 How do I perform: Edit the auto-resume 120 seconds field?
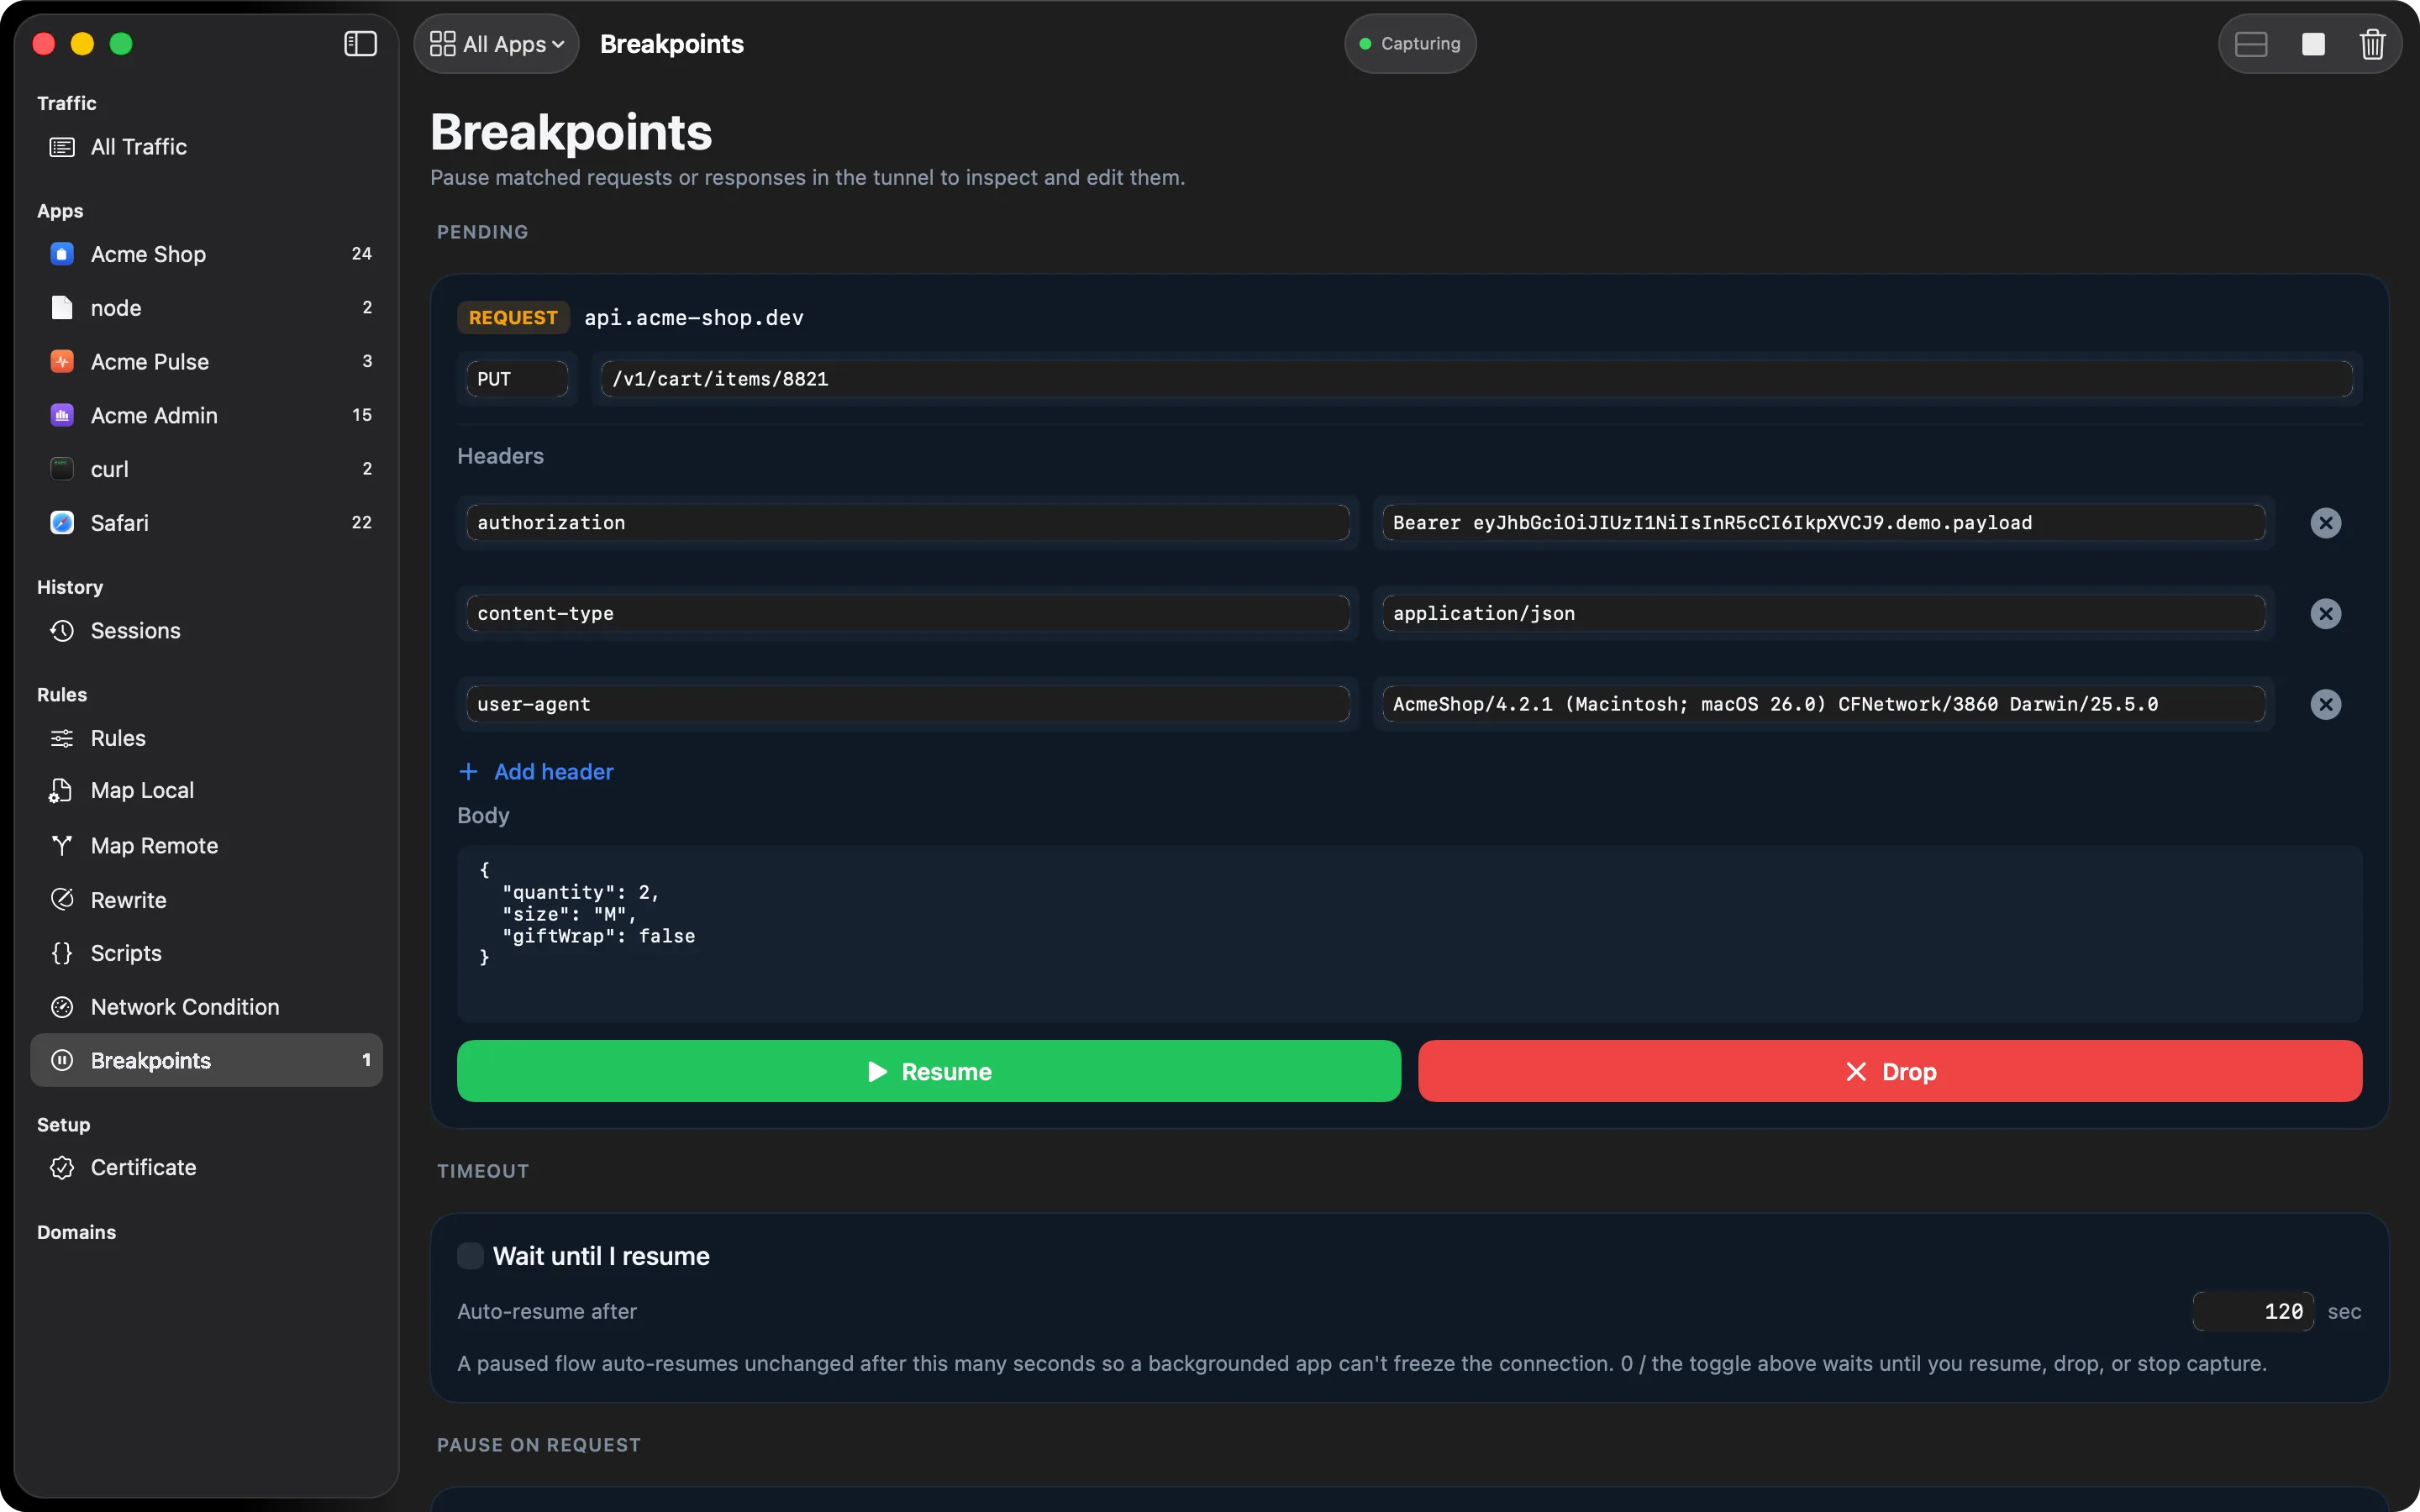2253,1311
